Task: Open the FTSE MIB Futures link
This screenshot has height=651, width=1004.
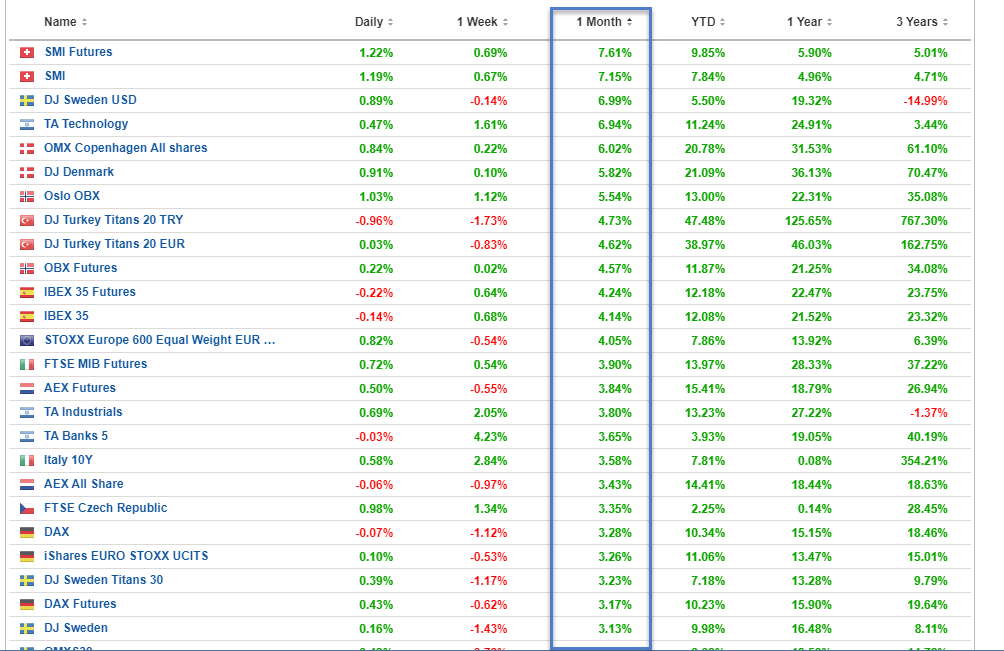Action: [x=95, y=364]
